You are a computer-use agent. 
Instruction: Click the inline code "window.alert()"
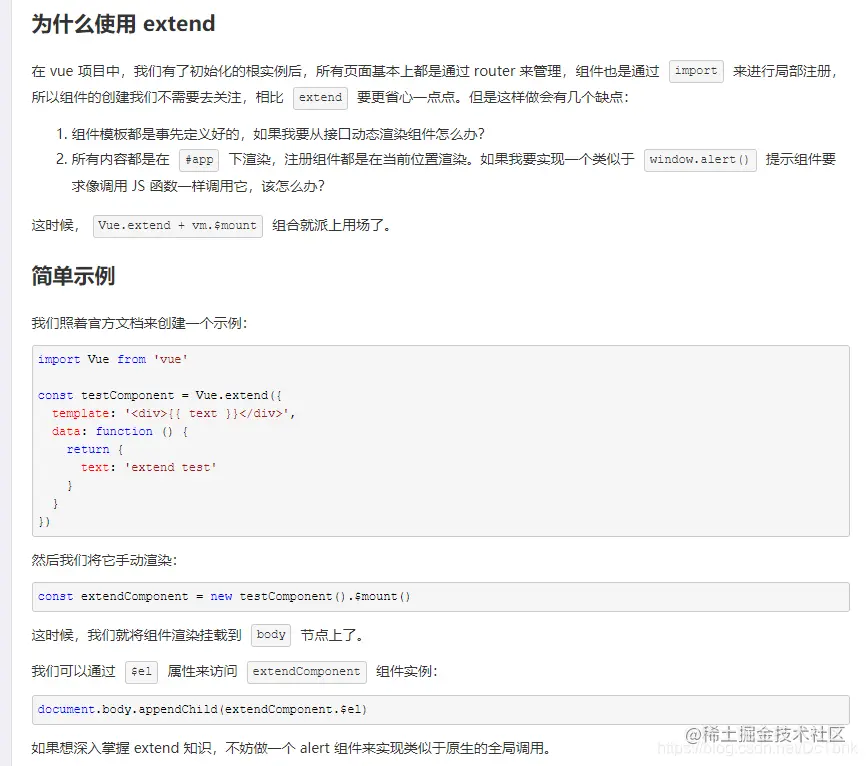[x=700, y=160]
